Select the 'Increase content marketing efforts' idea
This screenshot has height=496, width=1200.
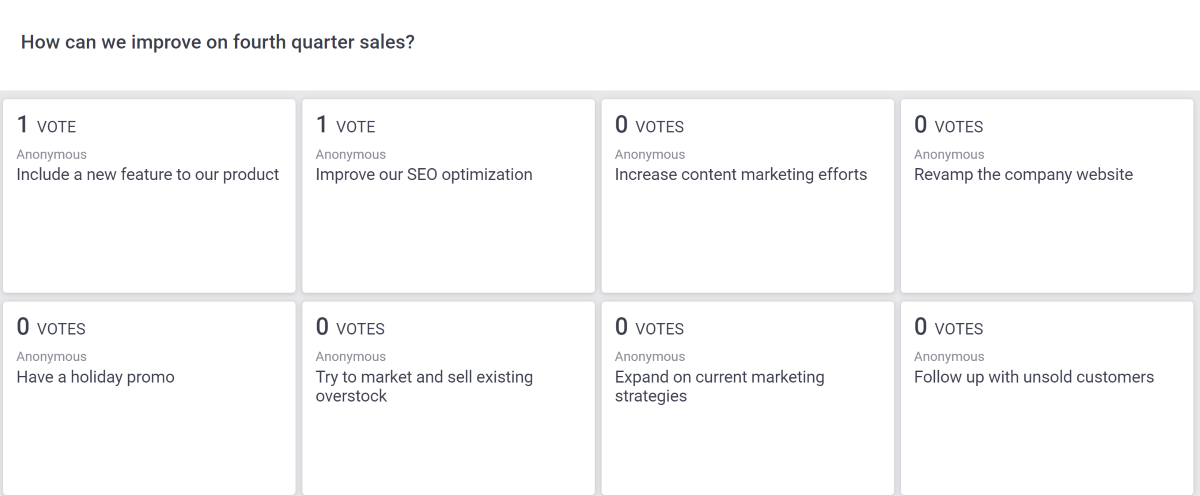(741, 175)
